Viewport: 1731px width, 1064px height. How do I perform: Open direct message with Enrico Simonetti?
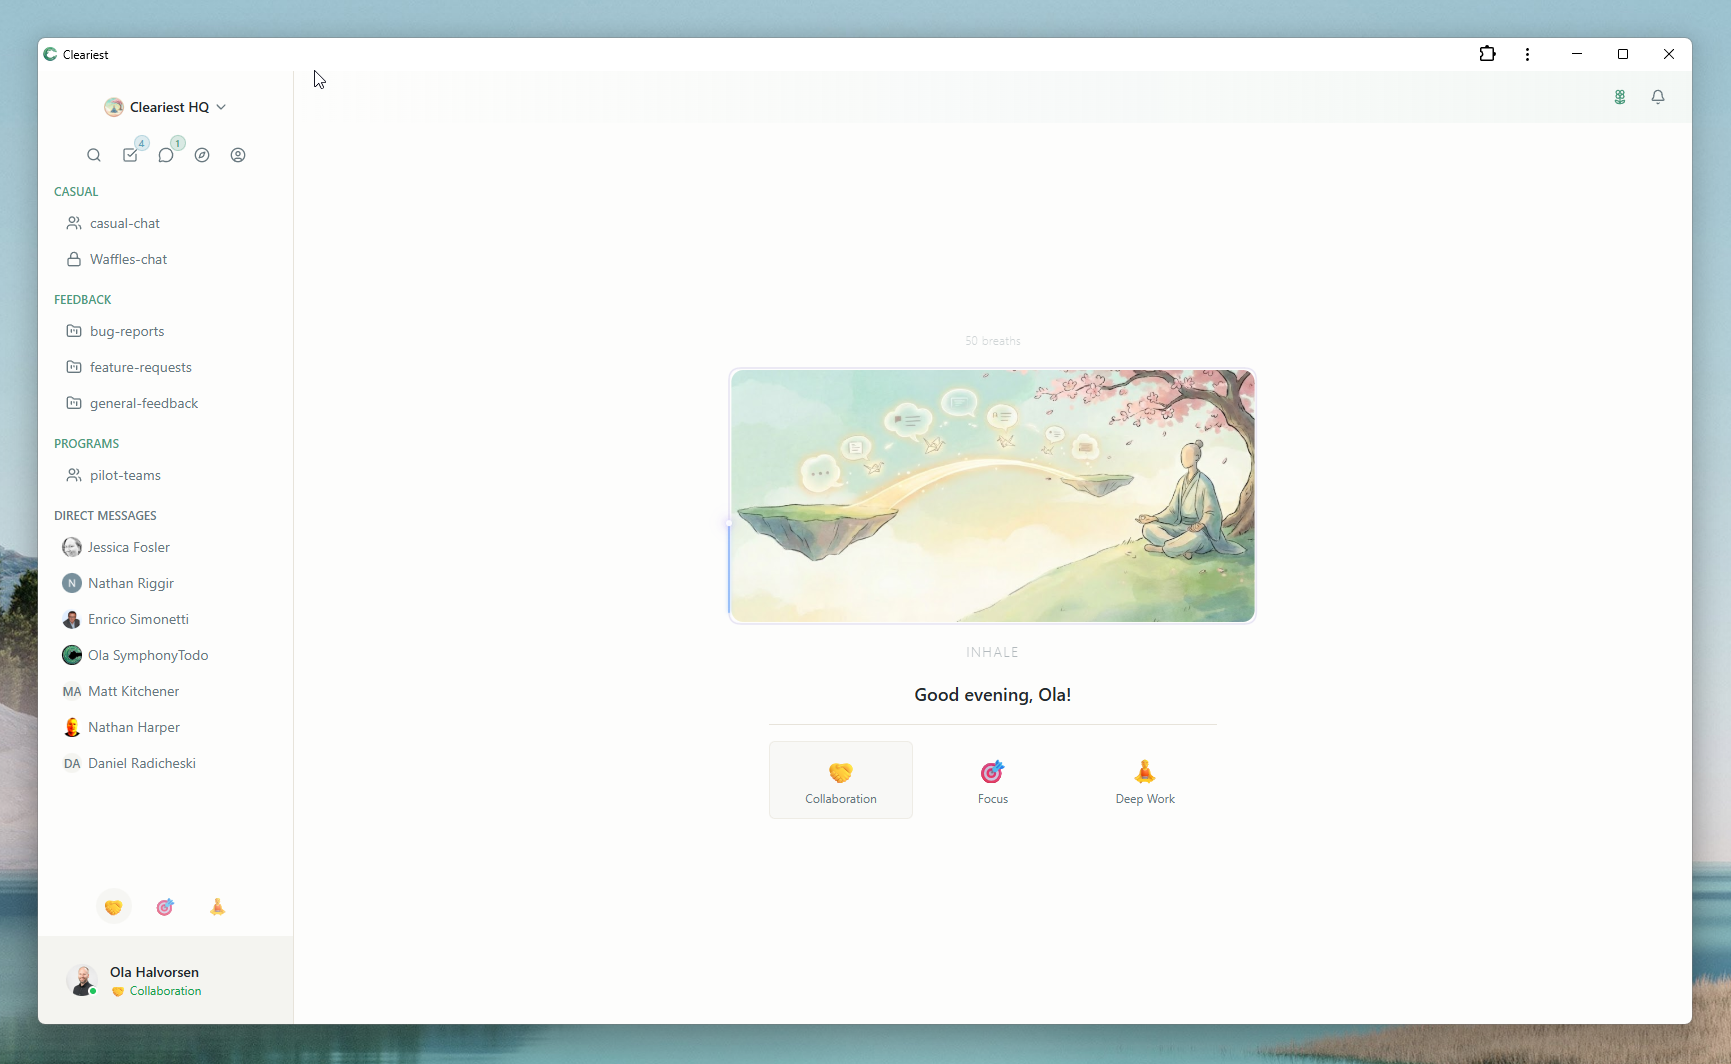[165, 619]
